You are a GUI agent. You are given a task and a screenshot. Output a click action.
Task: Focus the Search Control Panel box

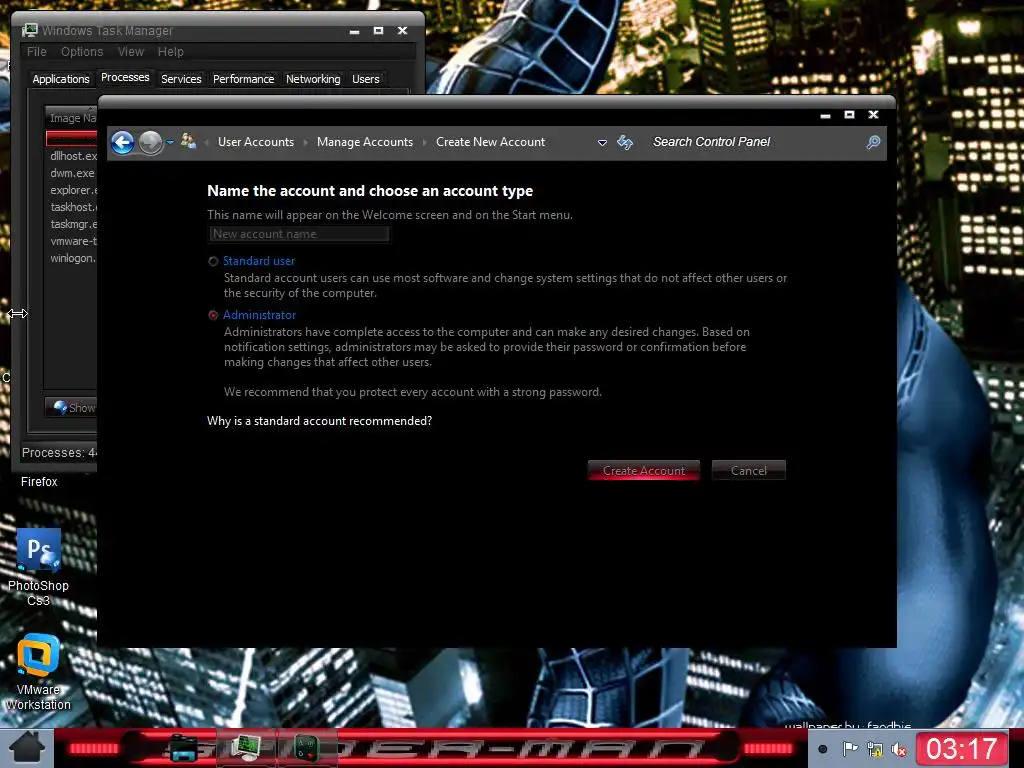[754, 142]
